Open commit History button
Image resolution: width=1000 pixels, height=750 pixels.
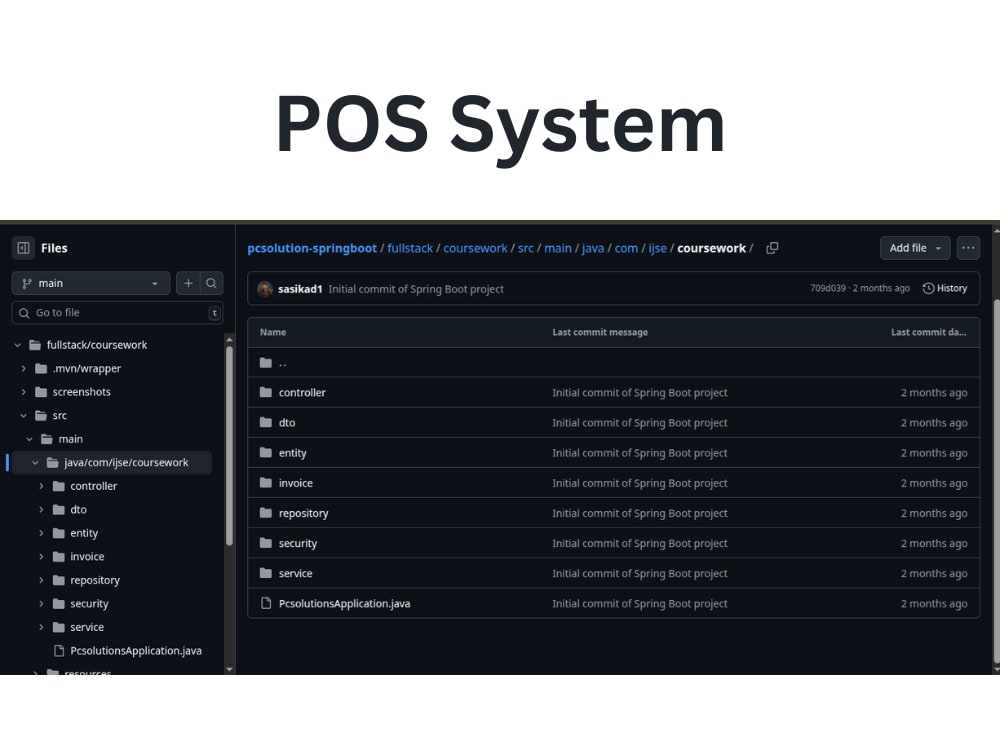945,288
